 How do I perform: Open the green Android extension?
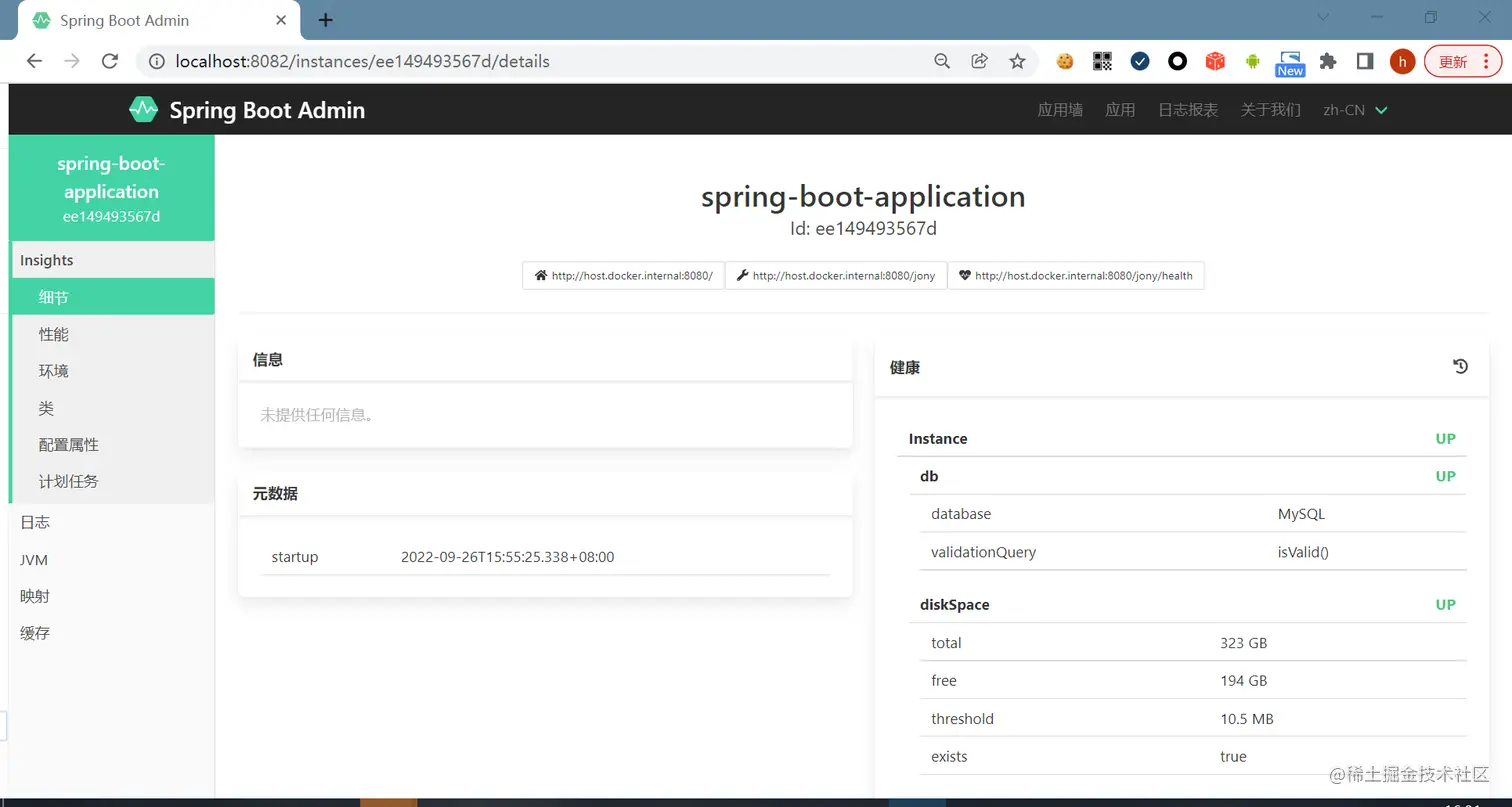(1253, 61)
